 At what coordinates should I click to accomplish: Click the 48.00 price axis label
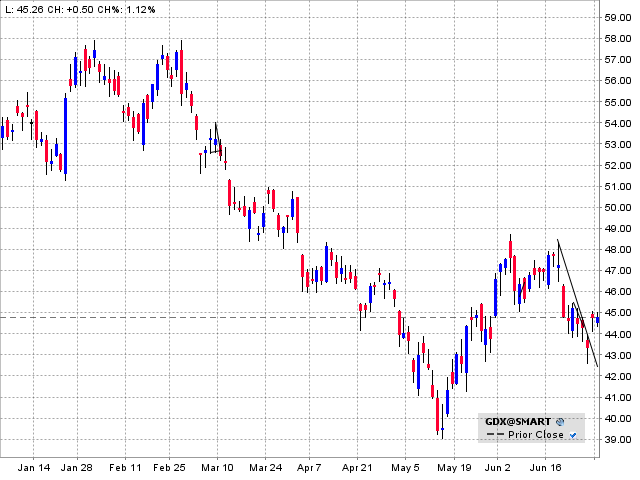pos(618,250)
